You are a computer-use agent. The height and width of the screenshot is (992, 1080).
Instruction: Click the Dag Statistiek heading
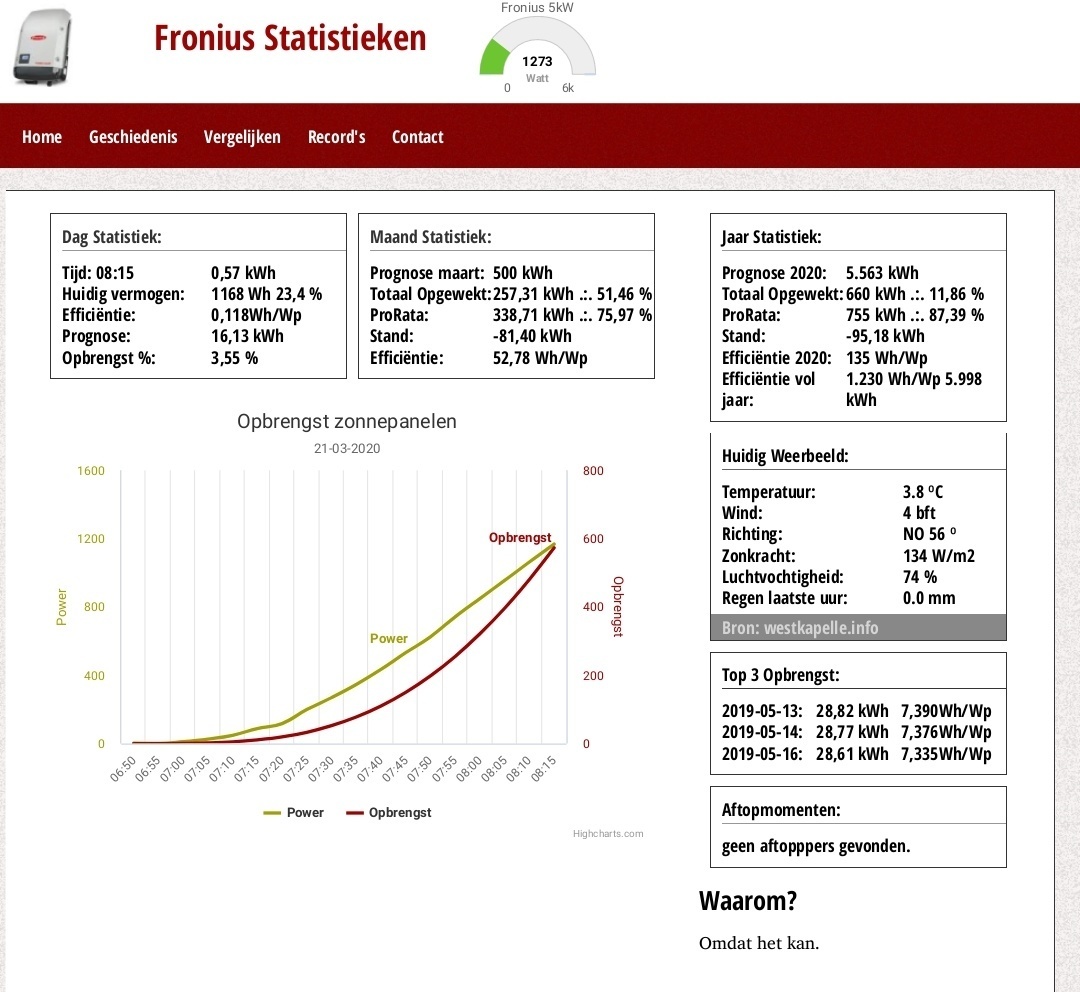pos(112,236)
